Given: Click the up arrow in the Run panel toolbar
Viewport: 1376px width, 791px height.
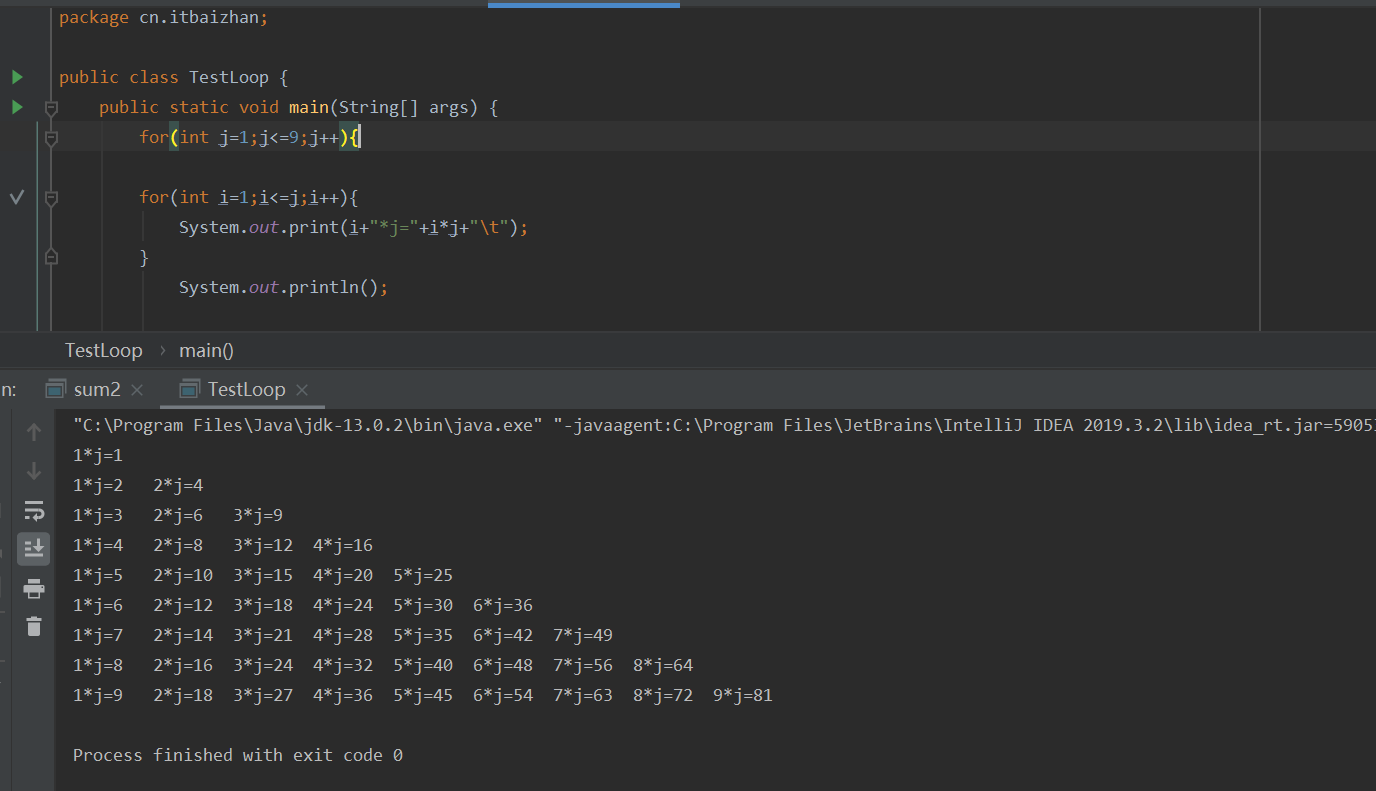Looking at the screenshot, I should [34, 432].
